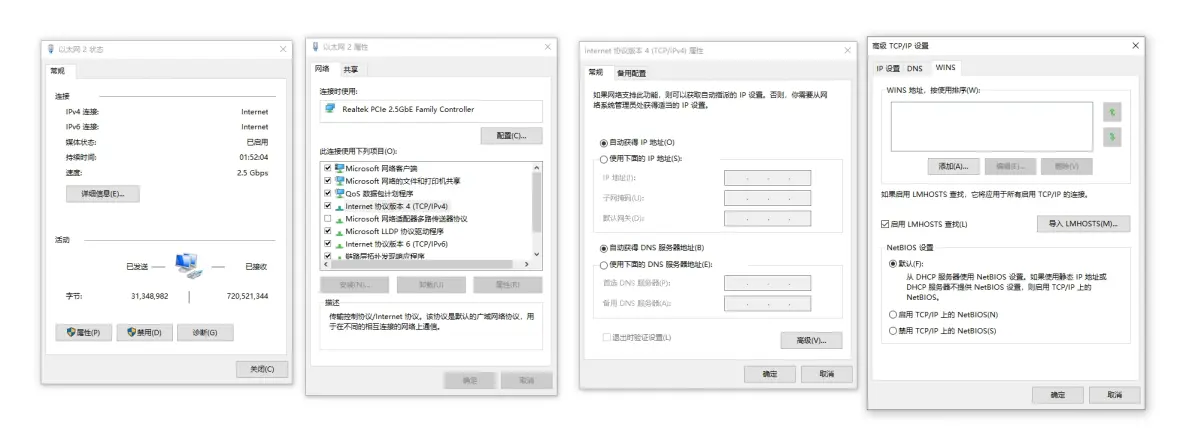Click the Microsoft LLDP 协议驱动程序 icon
This screenshot has width=1192, height=431.
click(x=339, y=231)
